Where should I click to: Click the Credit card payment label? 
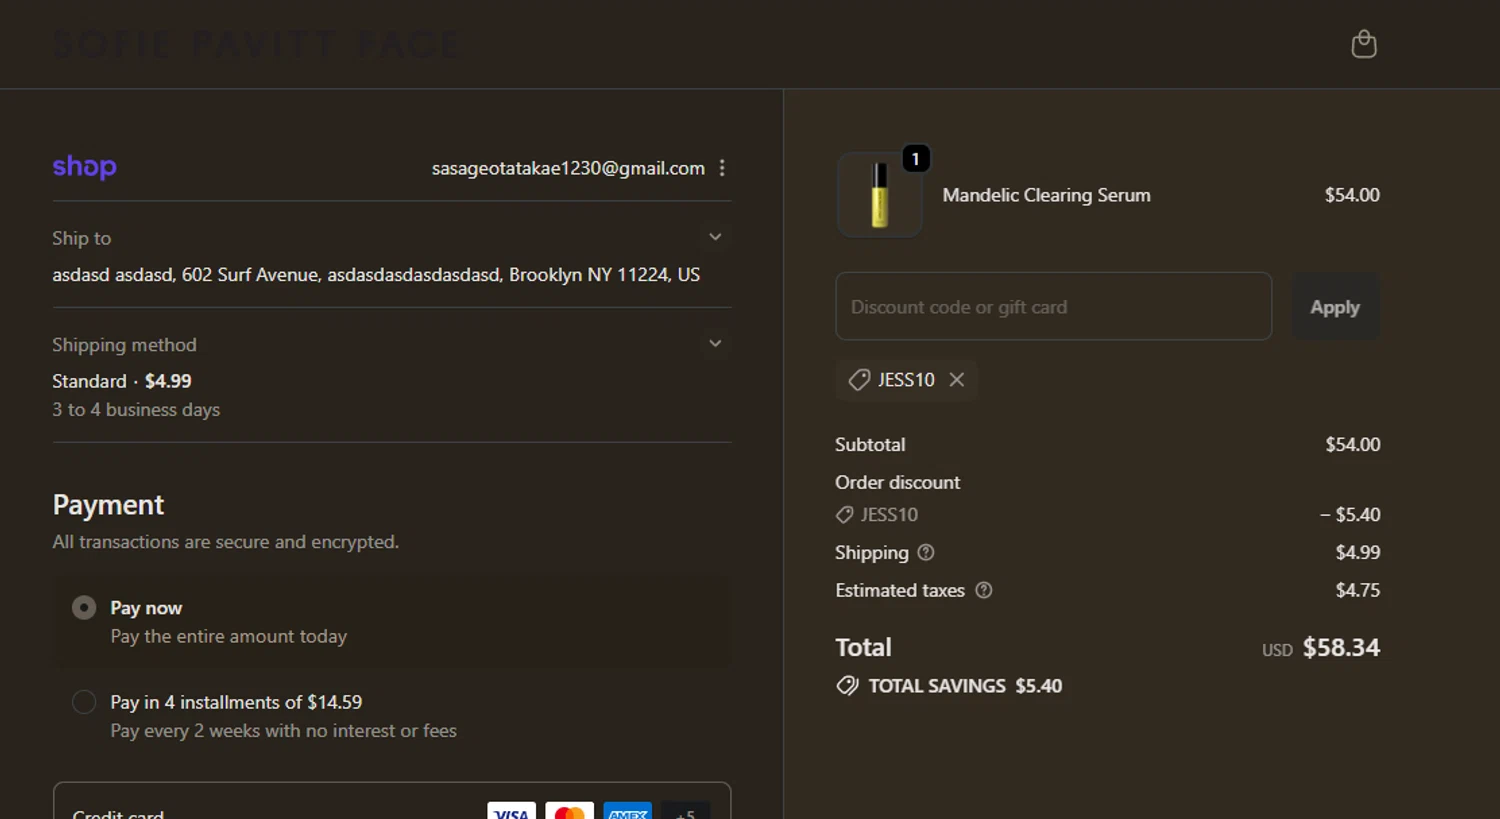point(118,814)
